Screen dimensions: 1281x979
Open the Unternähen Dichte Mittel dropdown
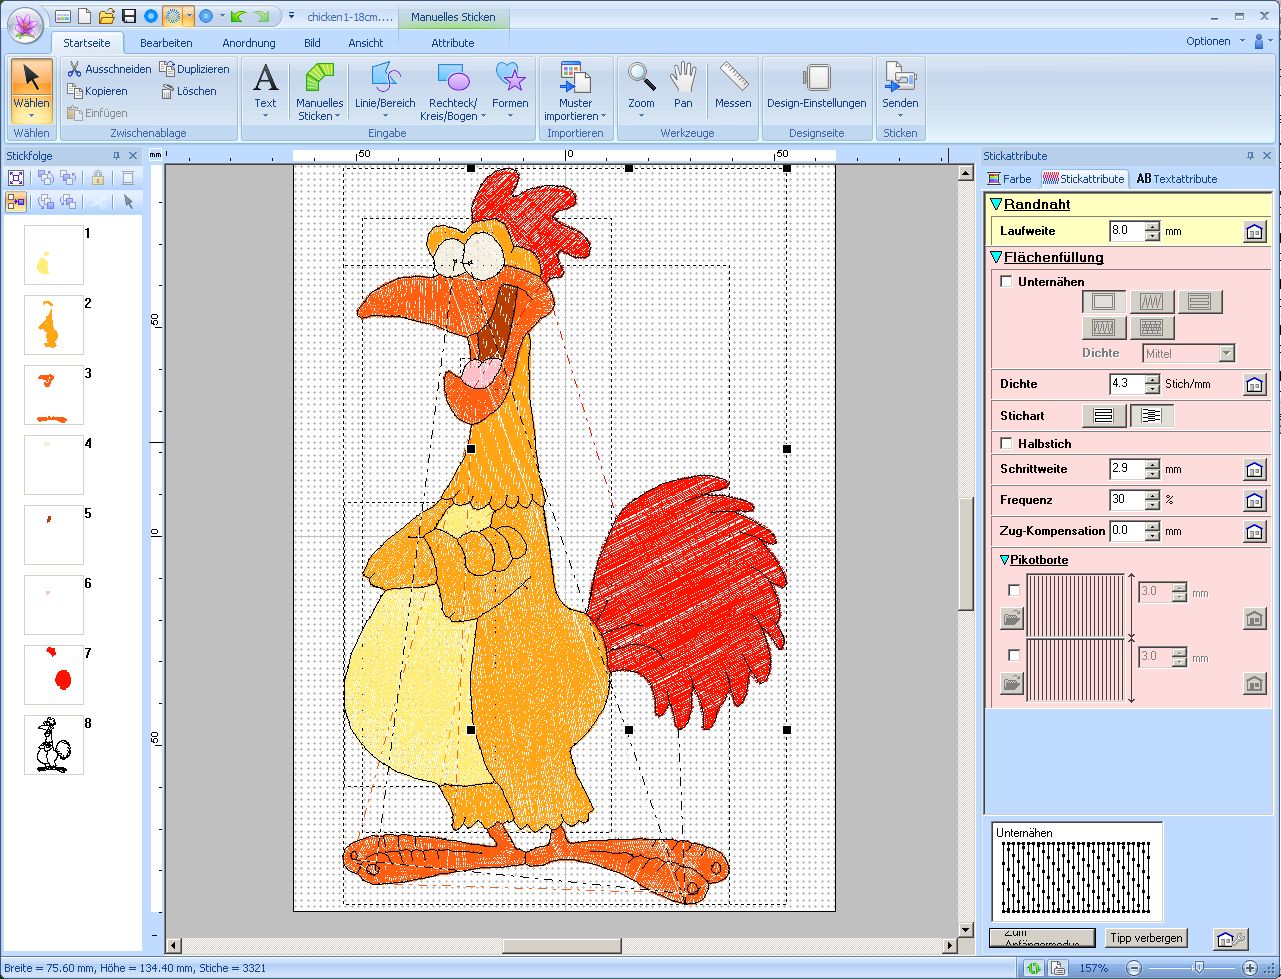1226,354
